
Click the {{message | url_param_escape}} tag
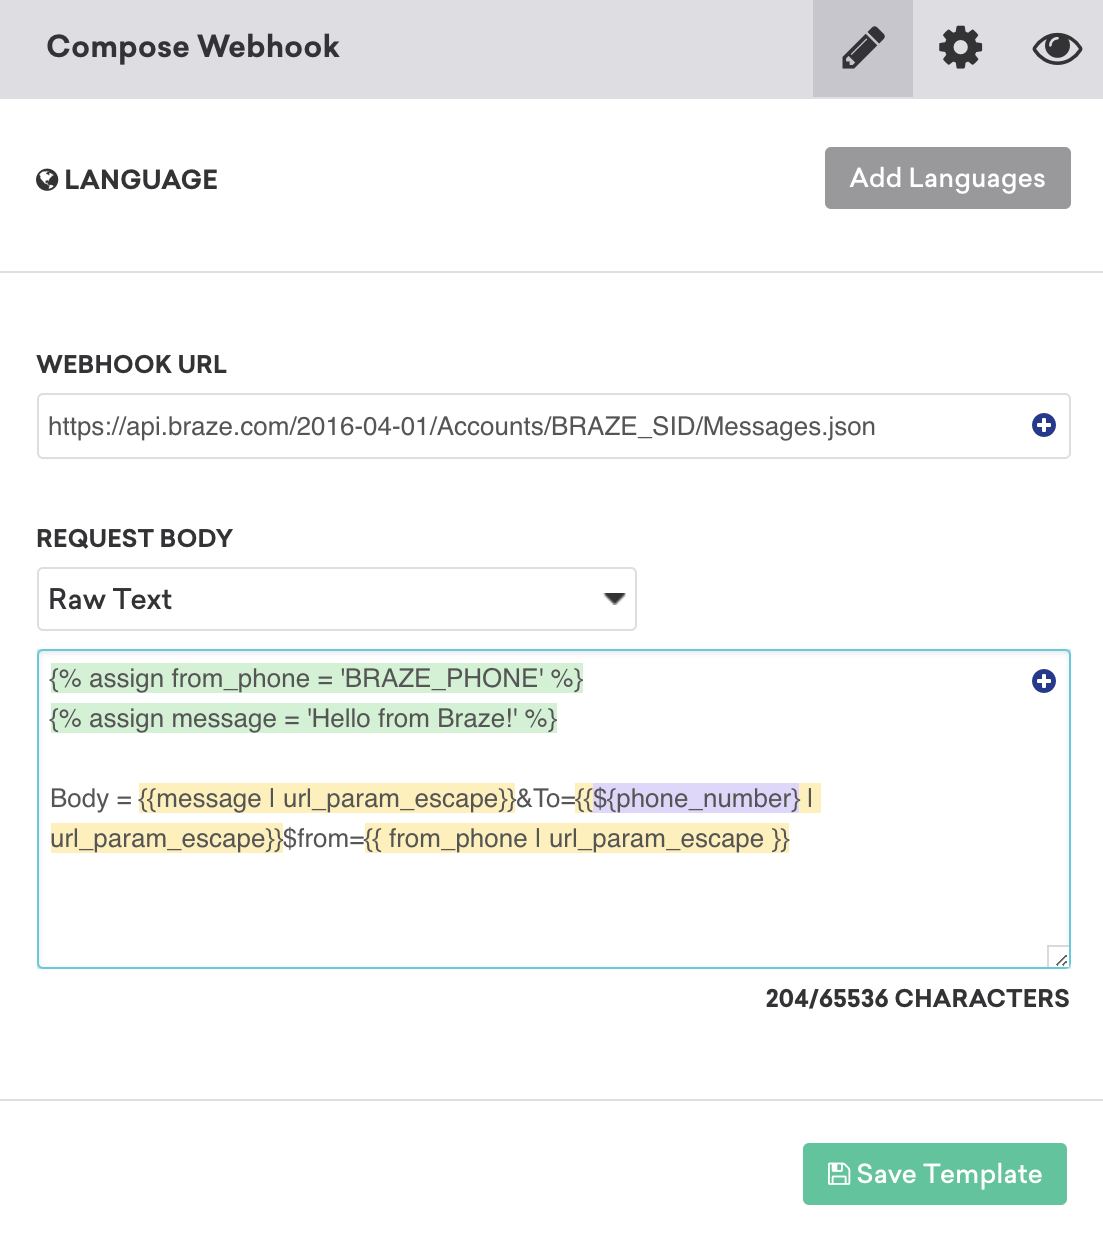pyautogui.click(x=326, y=799)
